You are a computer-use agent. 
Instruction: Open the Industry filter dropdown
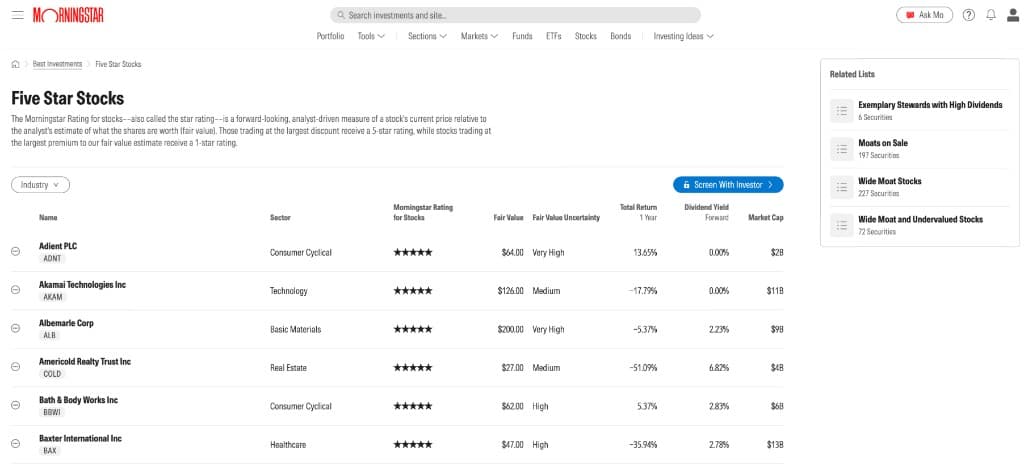coord(40,185)
